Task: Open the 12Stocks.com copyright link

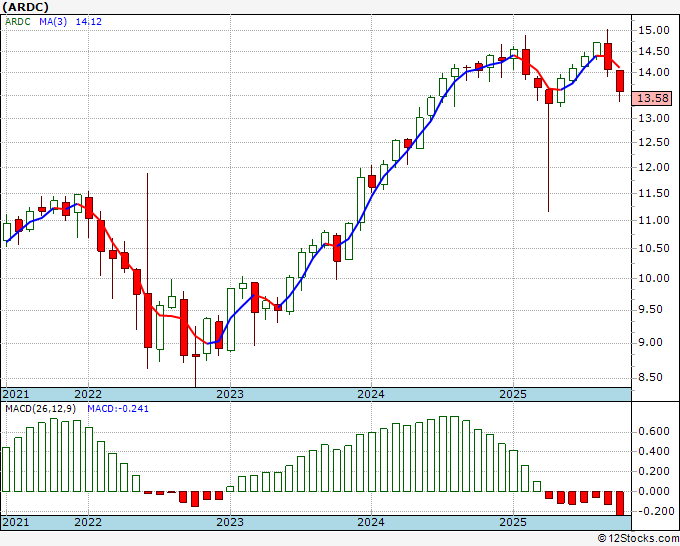Action: tap(638, 538)
